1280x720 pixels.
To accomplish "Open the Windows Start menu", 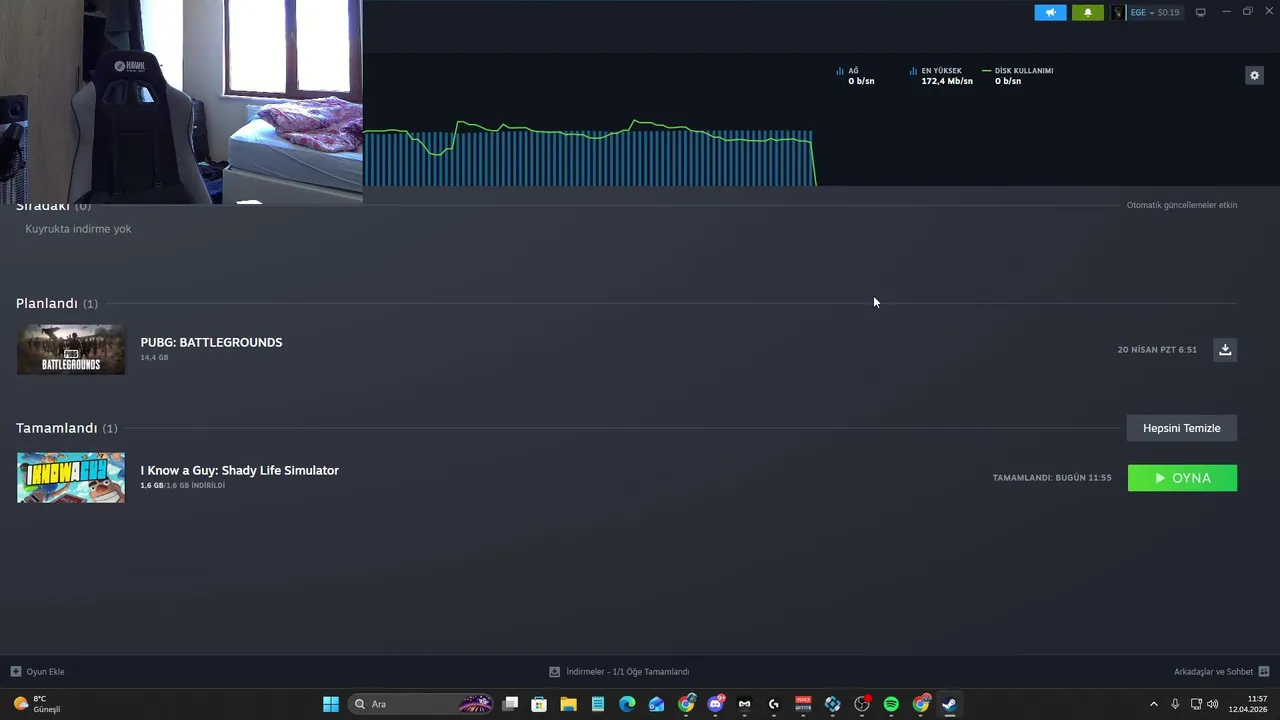I will point(331,704).
